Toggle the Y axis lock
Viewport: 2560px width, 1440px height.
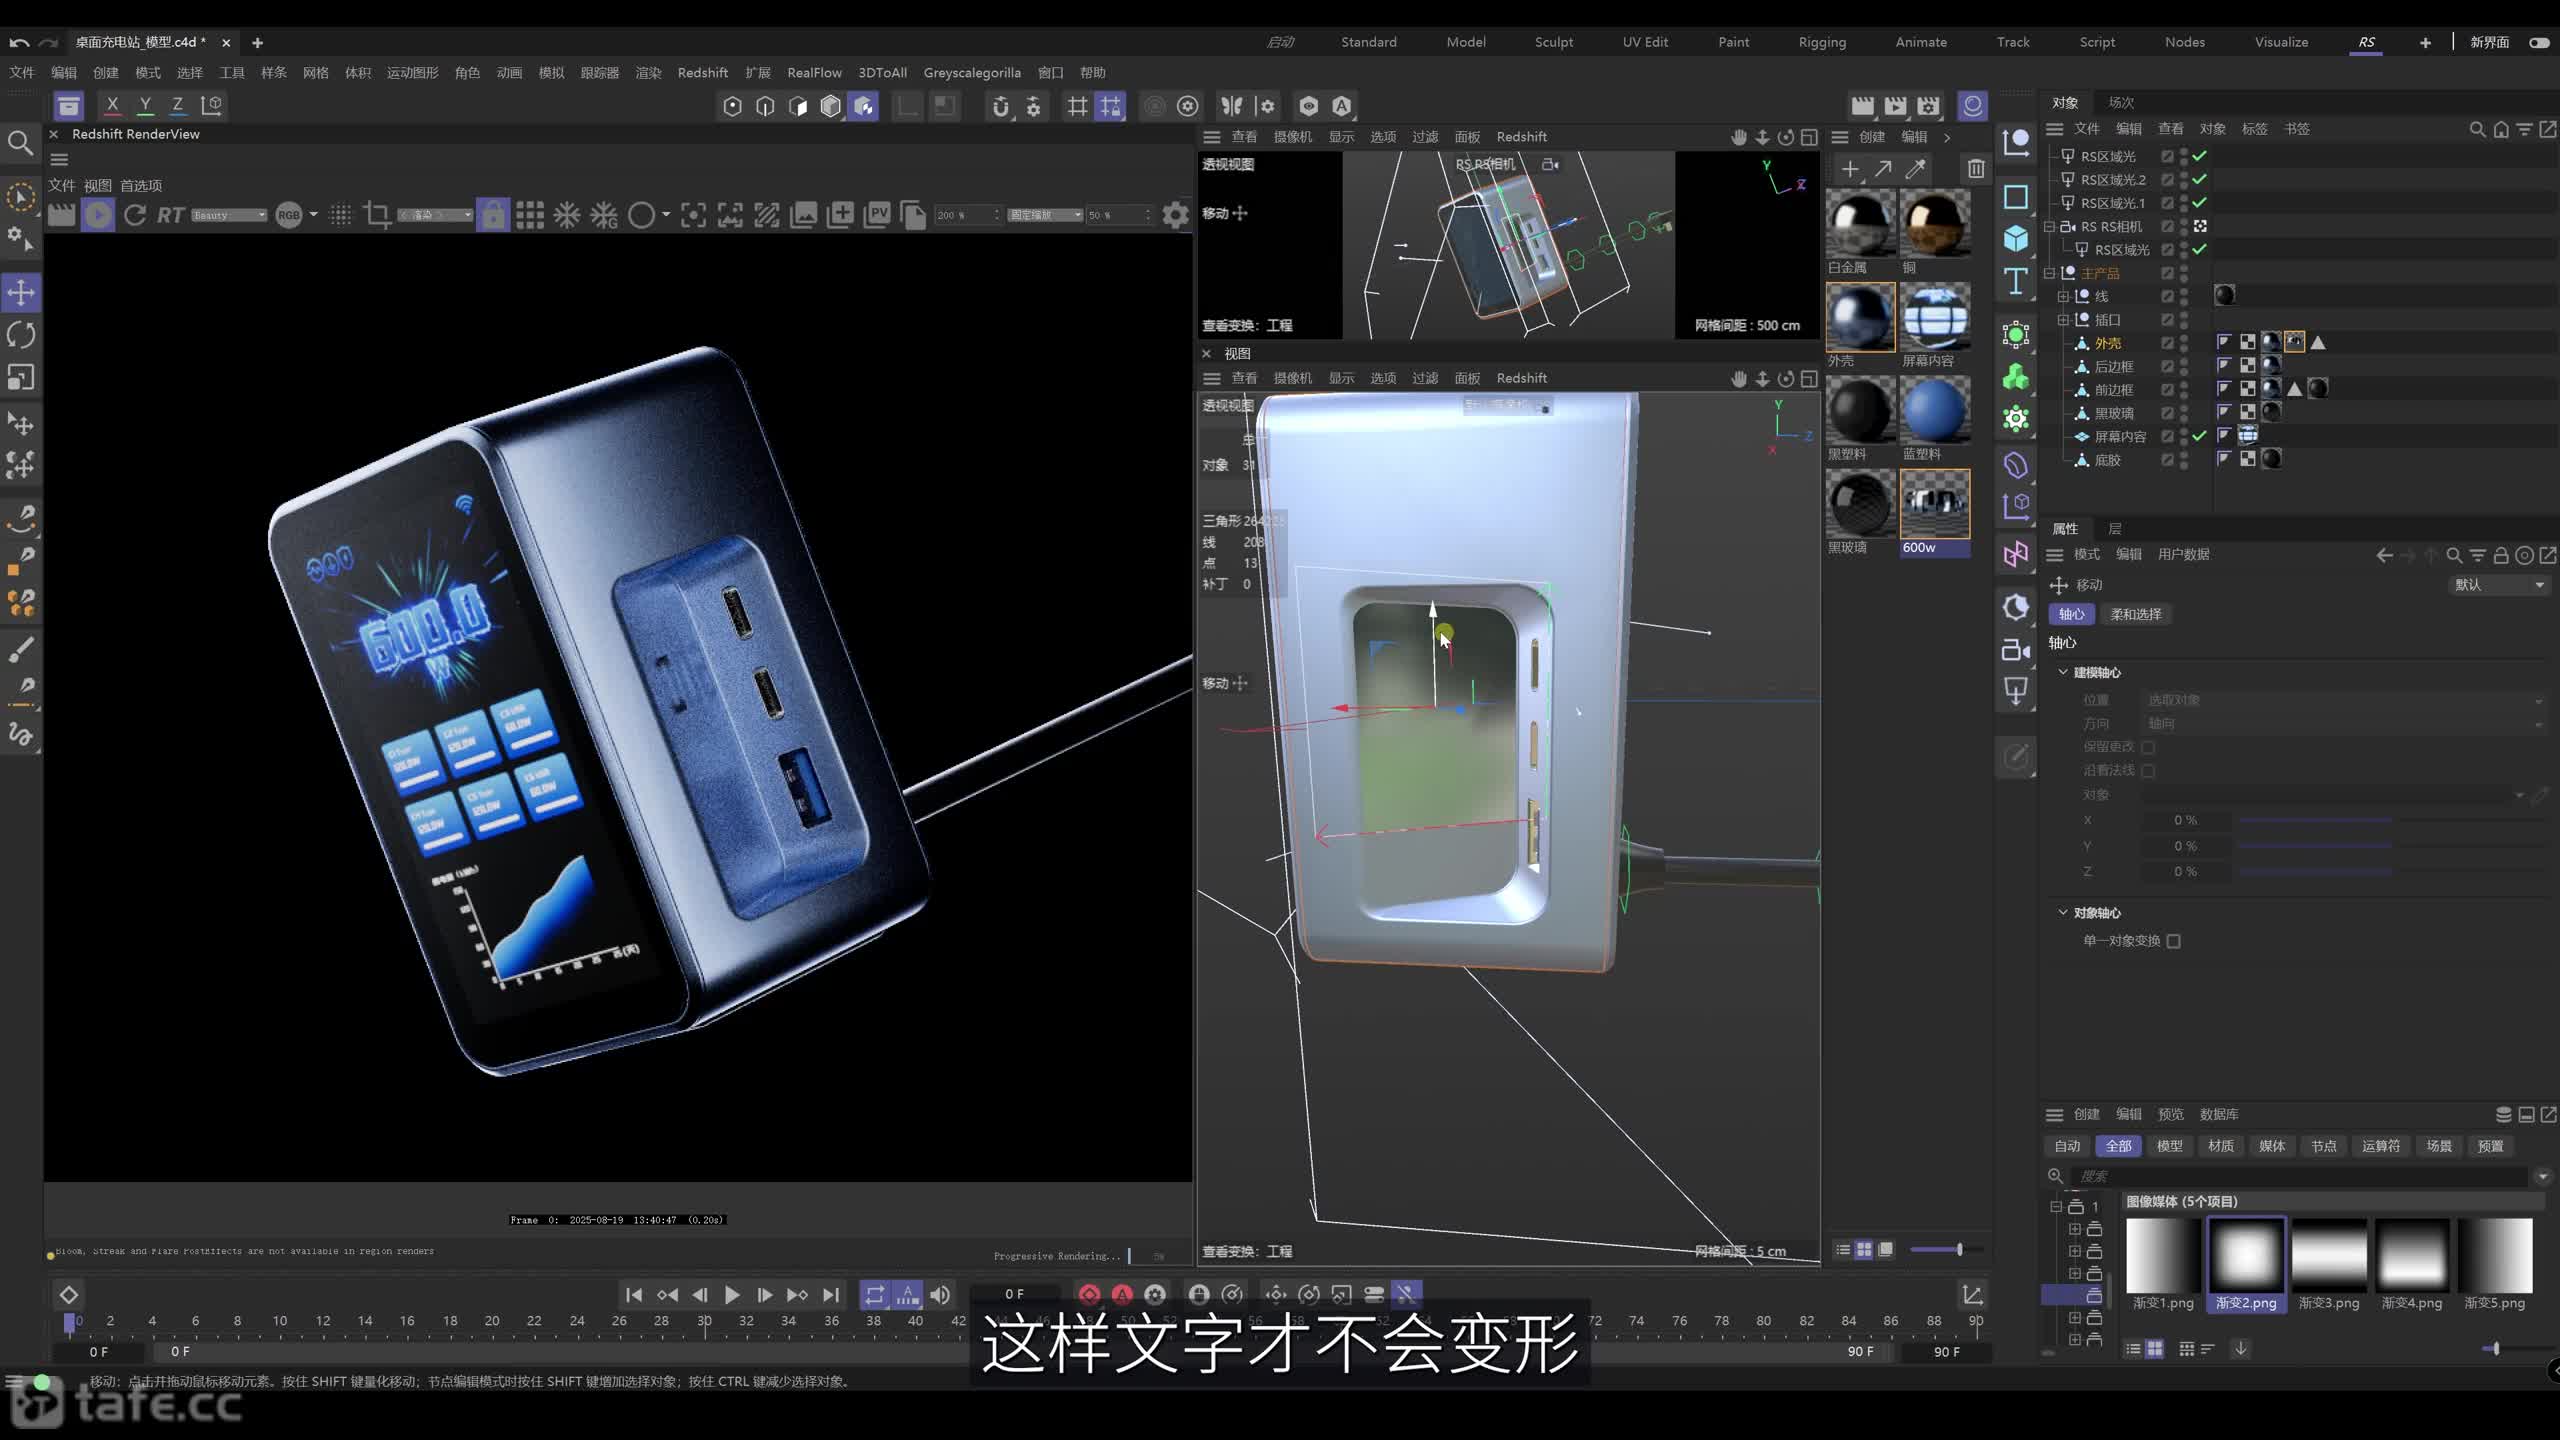point(145,105)
